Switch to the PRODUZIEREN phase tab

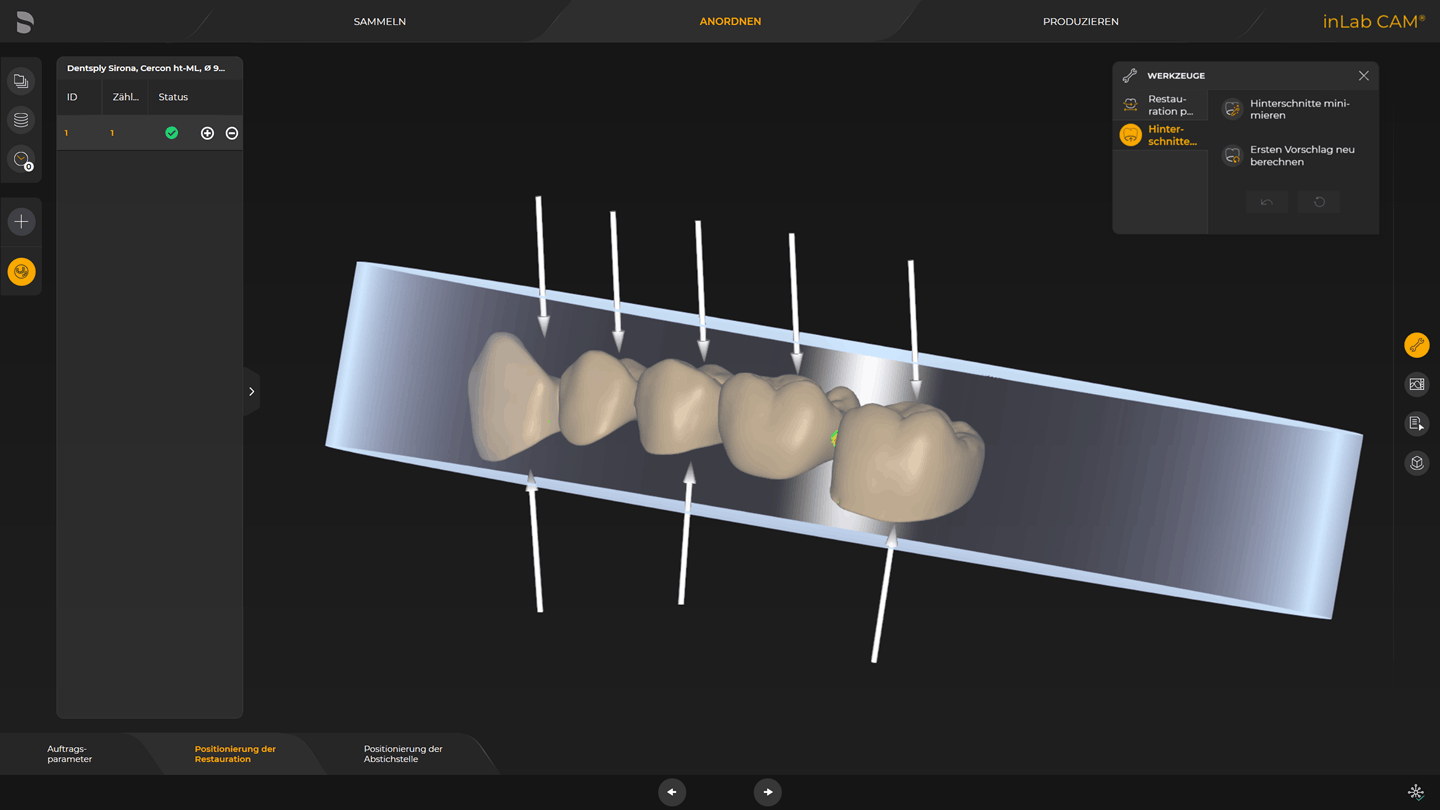1080,21
